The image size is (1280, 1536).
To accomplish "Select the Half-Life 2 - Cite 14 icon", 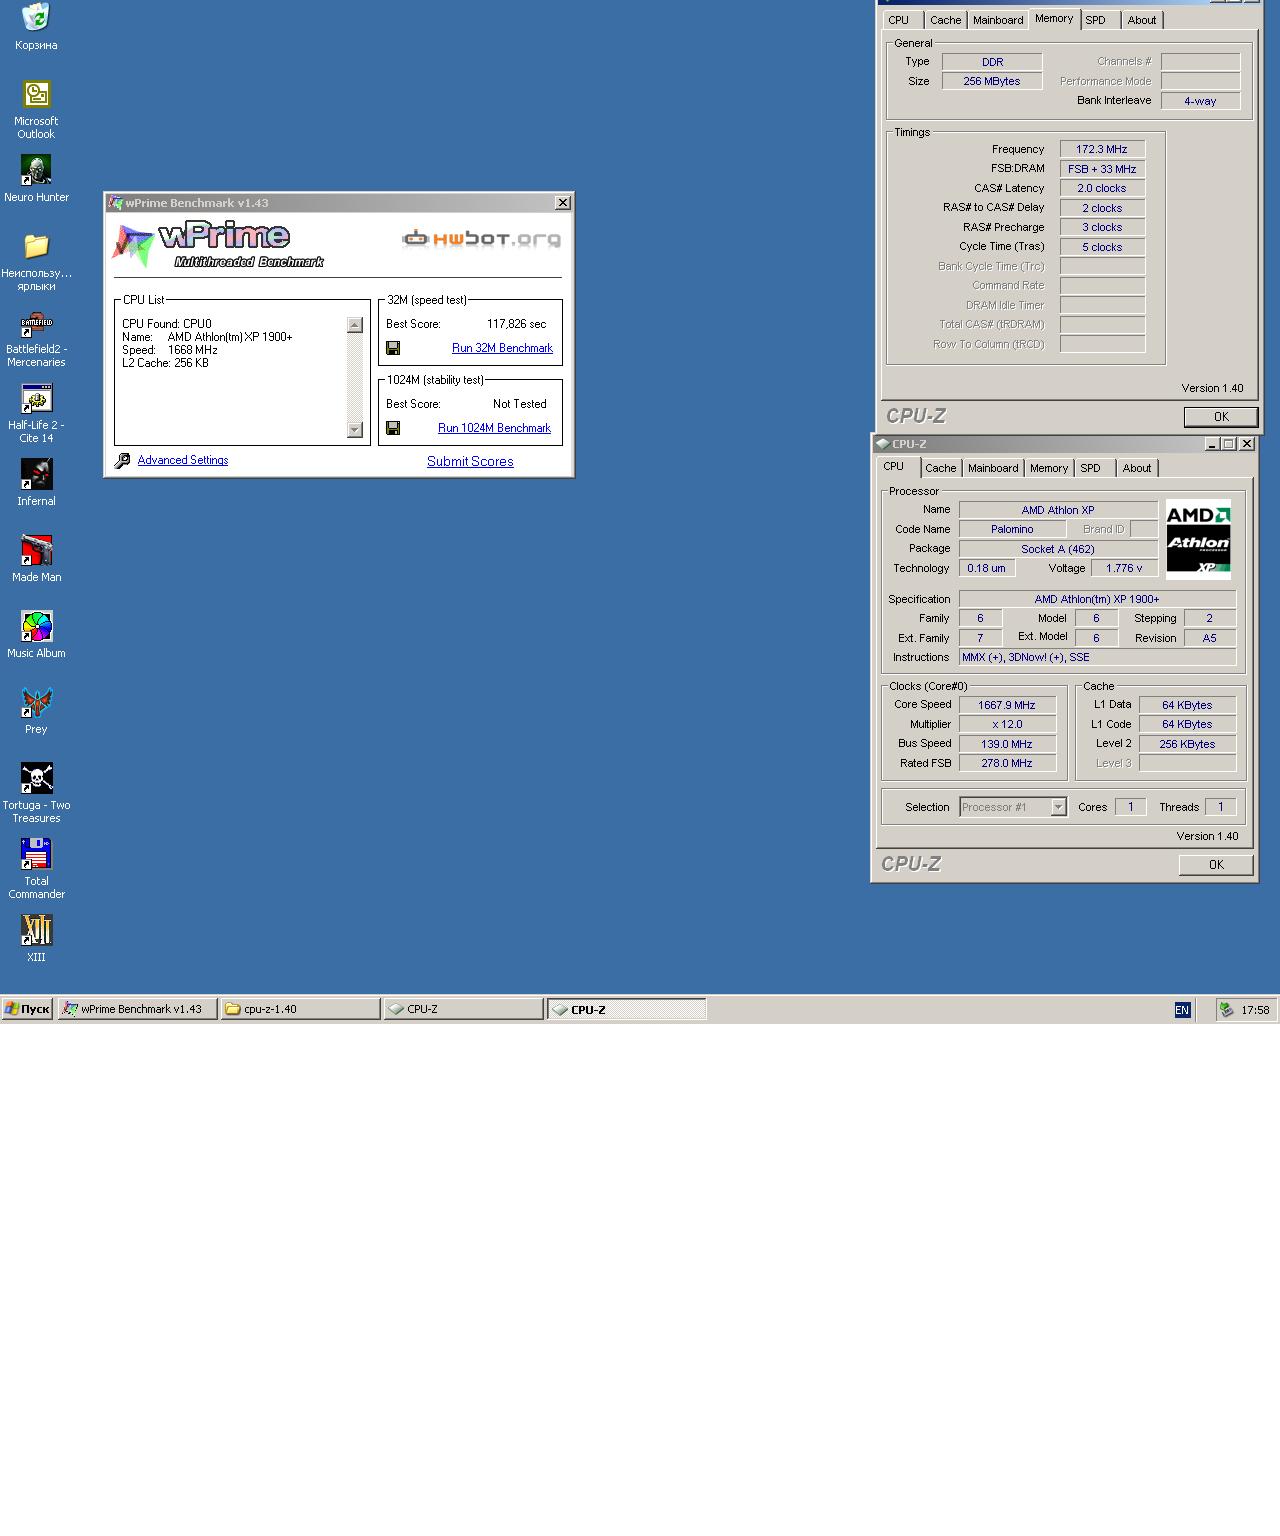I will tap(36, 414).
